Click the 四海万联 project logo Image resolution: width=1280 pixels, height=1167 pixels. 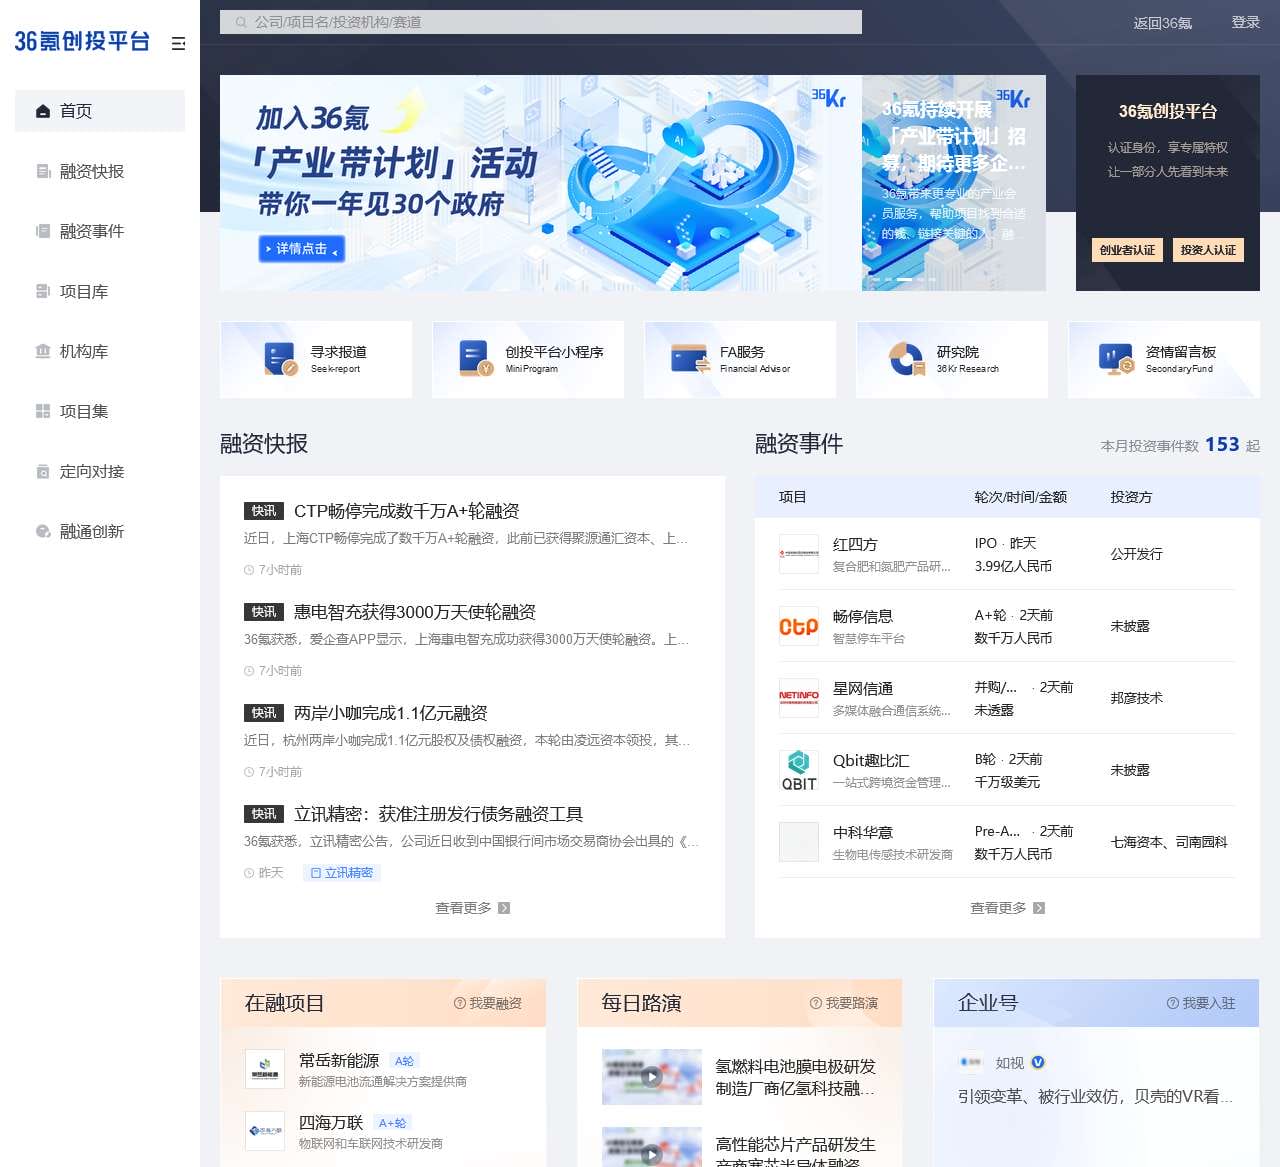pyautogui.click(x=265, y=1131)
